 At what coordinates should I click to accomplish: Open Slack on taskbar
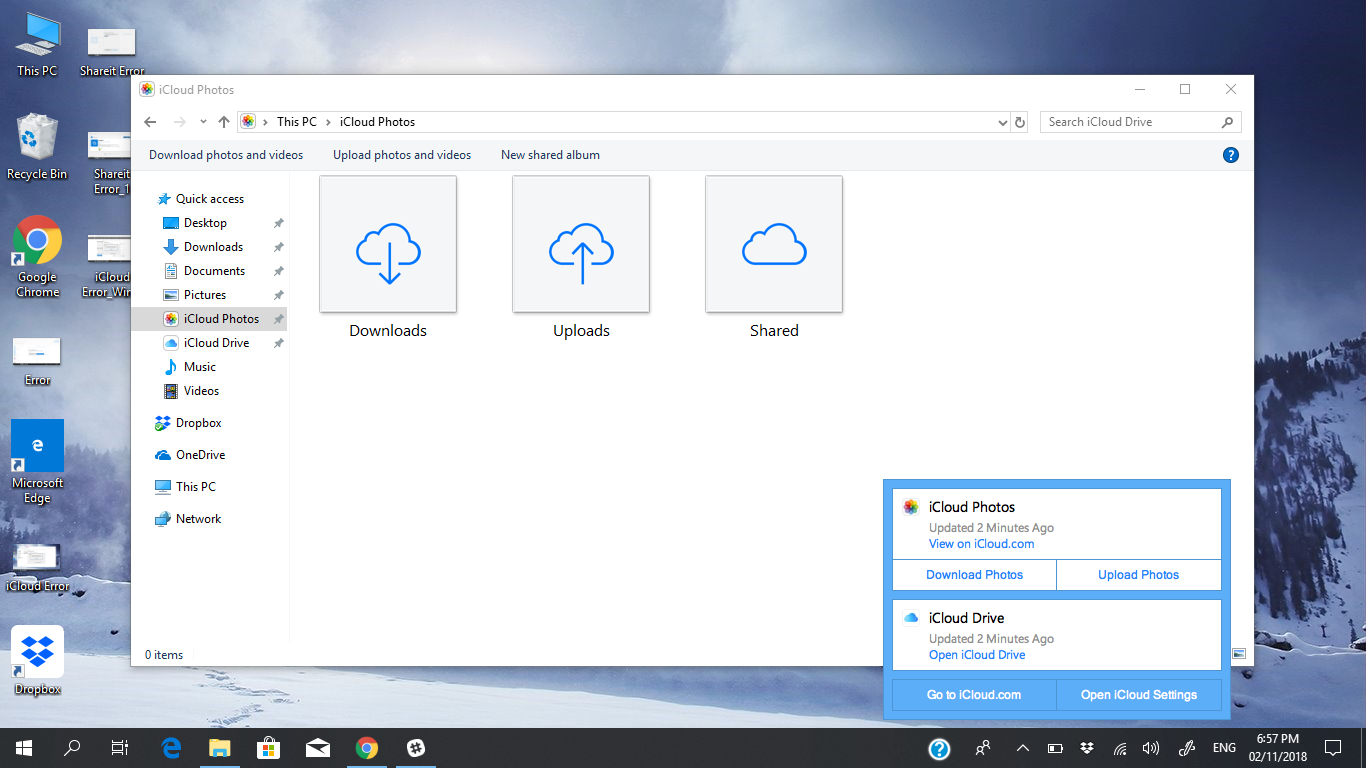coord(416,748)
